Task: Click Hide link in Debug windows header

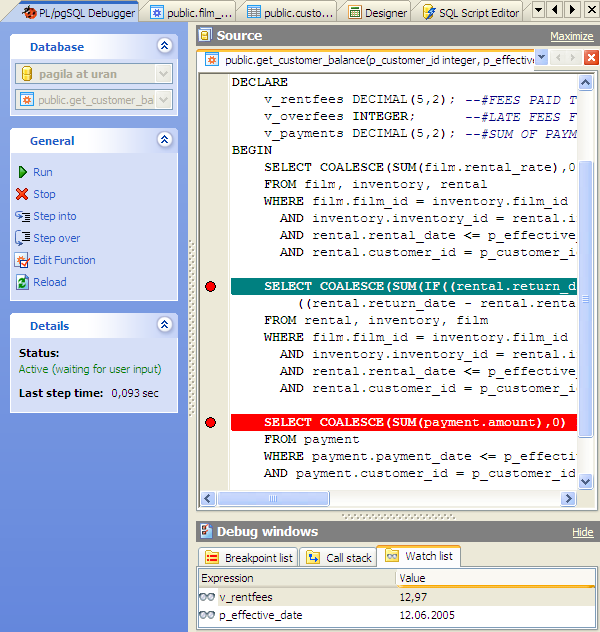Action: 582,532
